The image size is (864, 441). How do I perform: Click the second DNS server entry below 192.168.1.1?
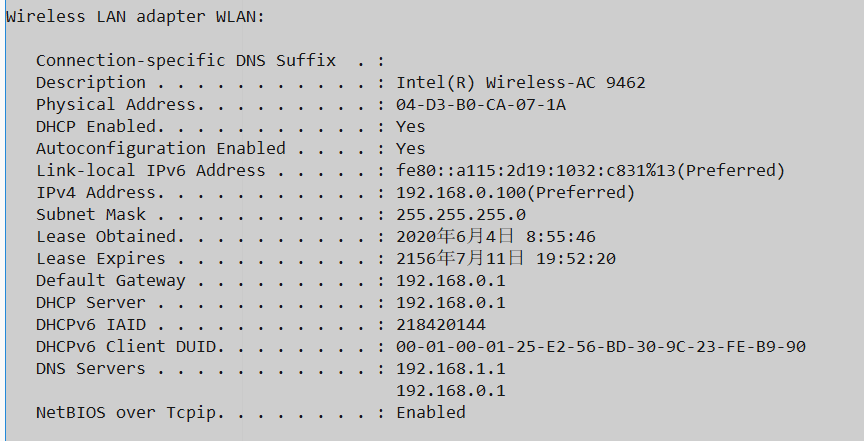(451, 391)
